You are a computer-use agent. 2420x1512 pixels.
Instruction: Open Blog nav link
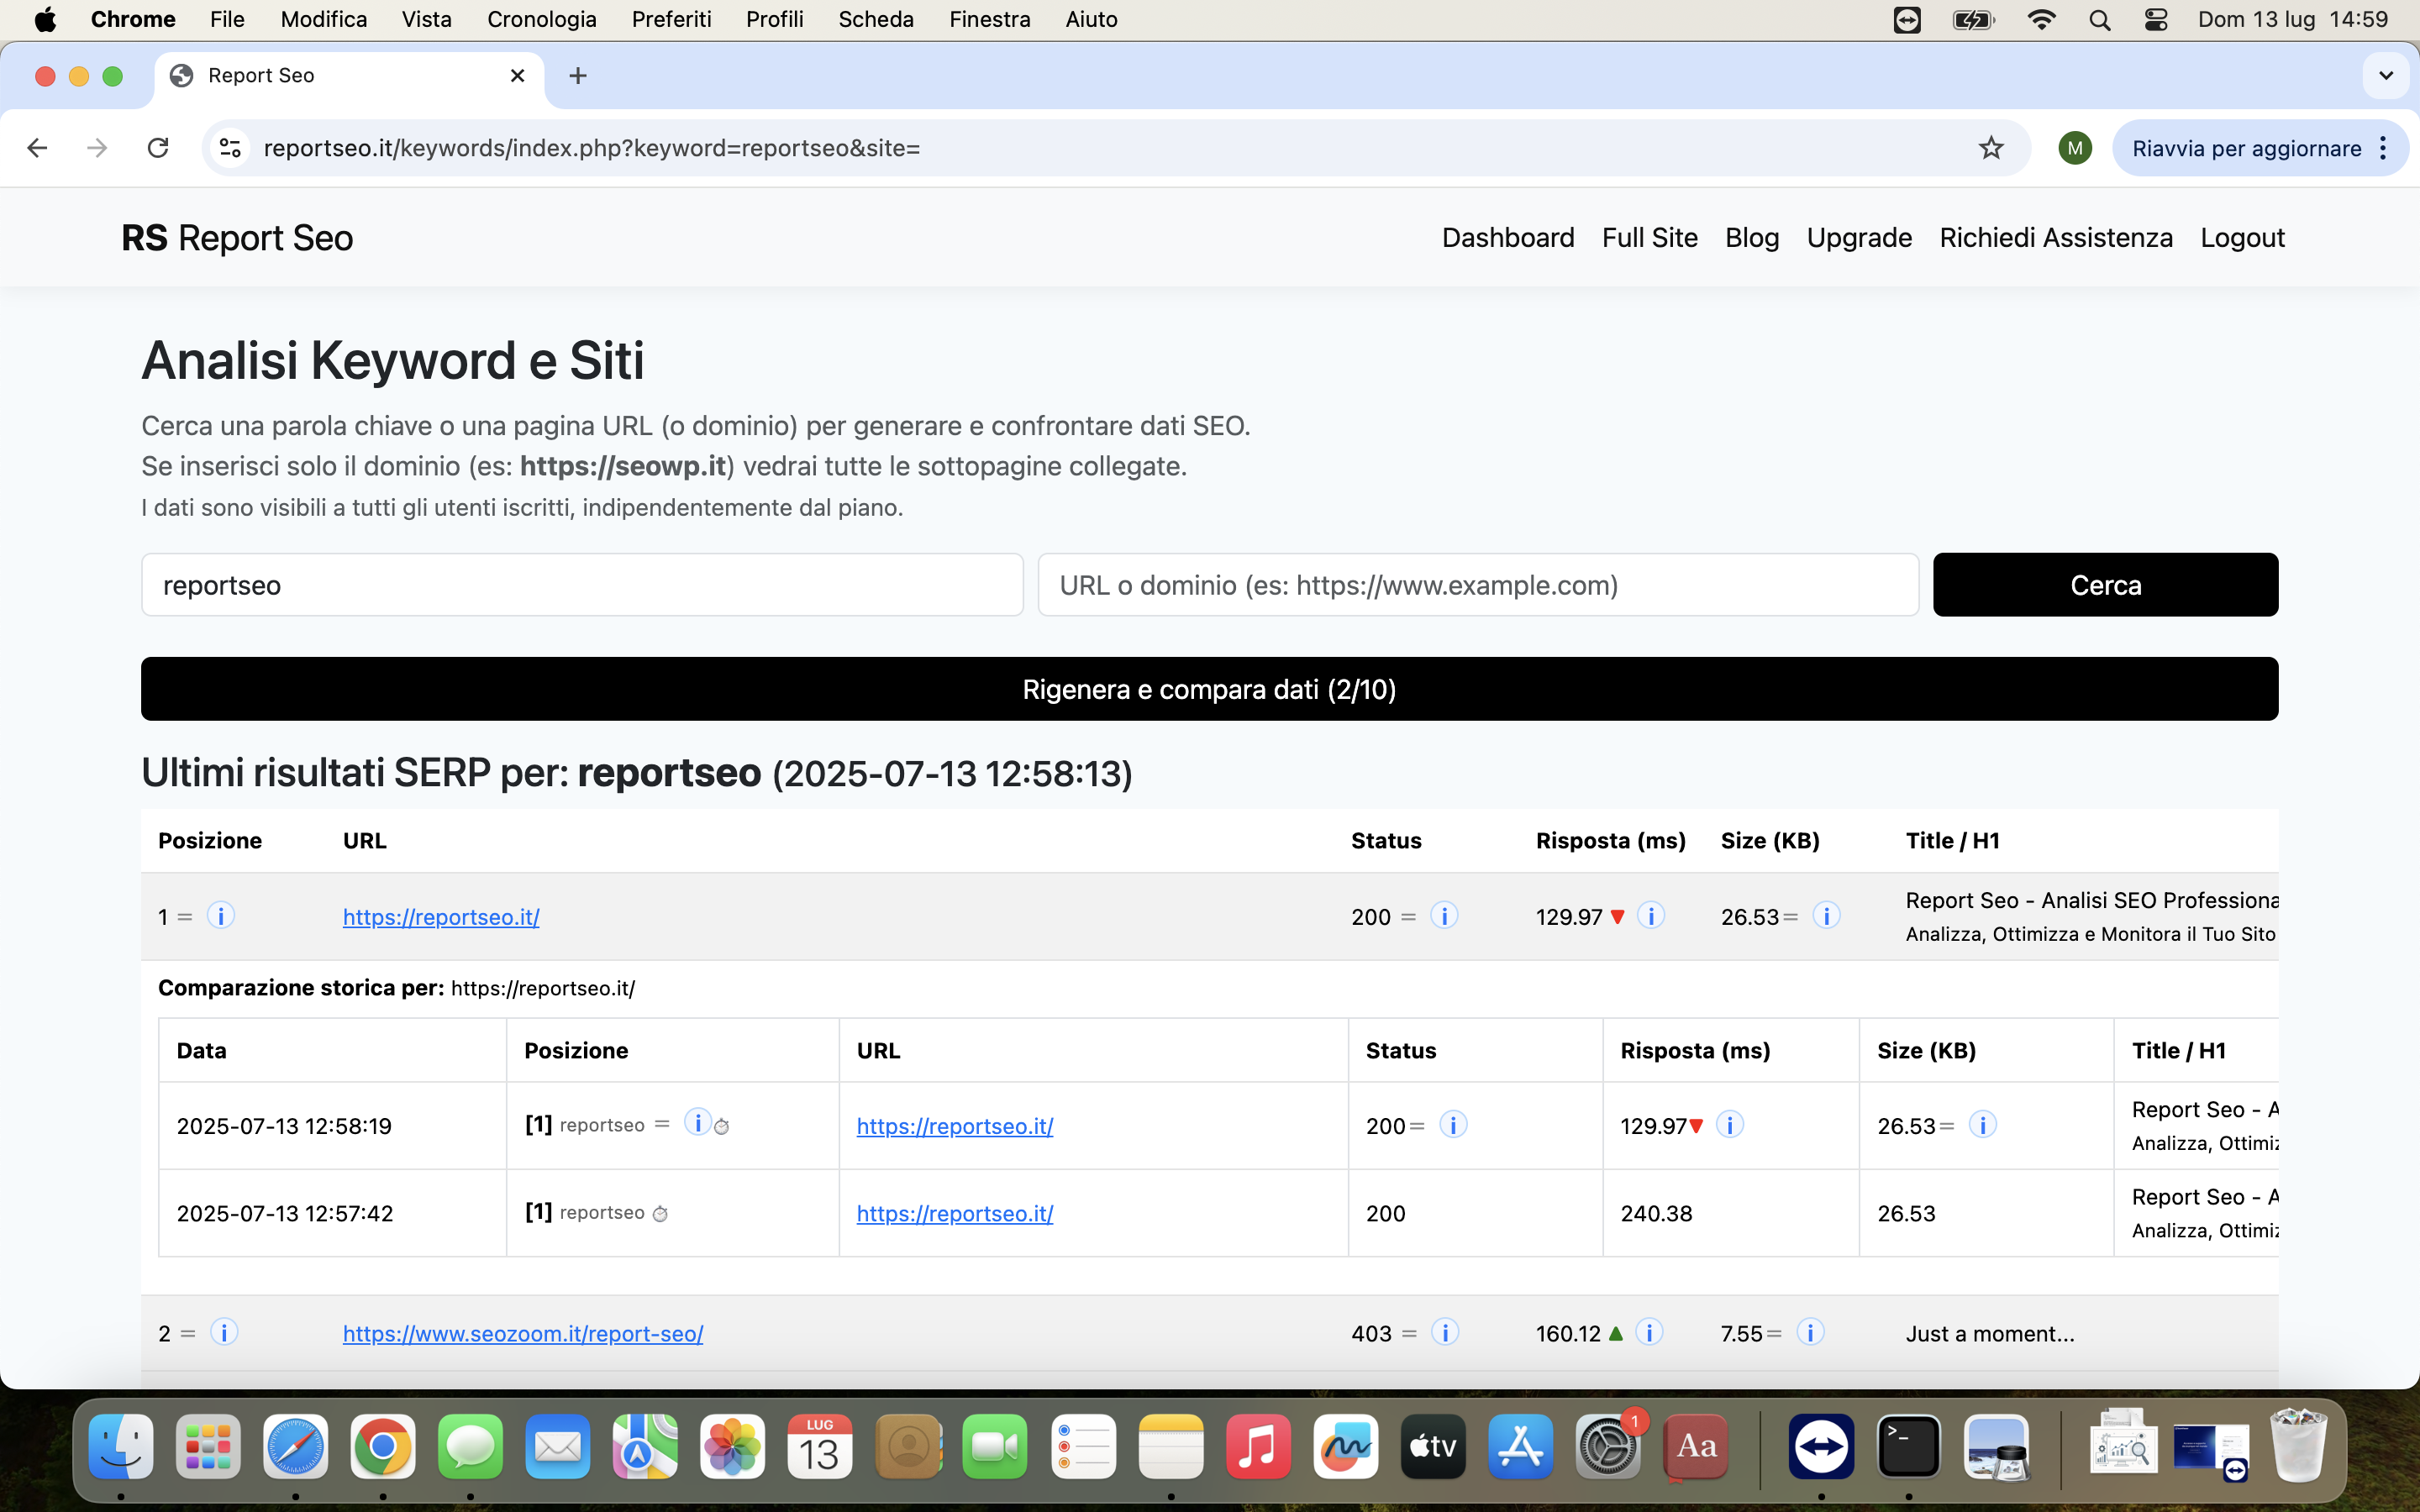(x=1752, y=238)
